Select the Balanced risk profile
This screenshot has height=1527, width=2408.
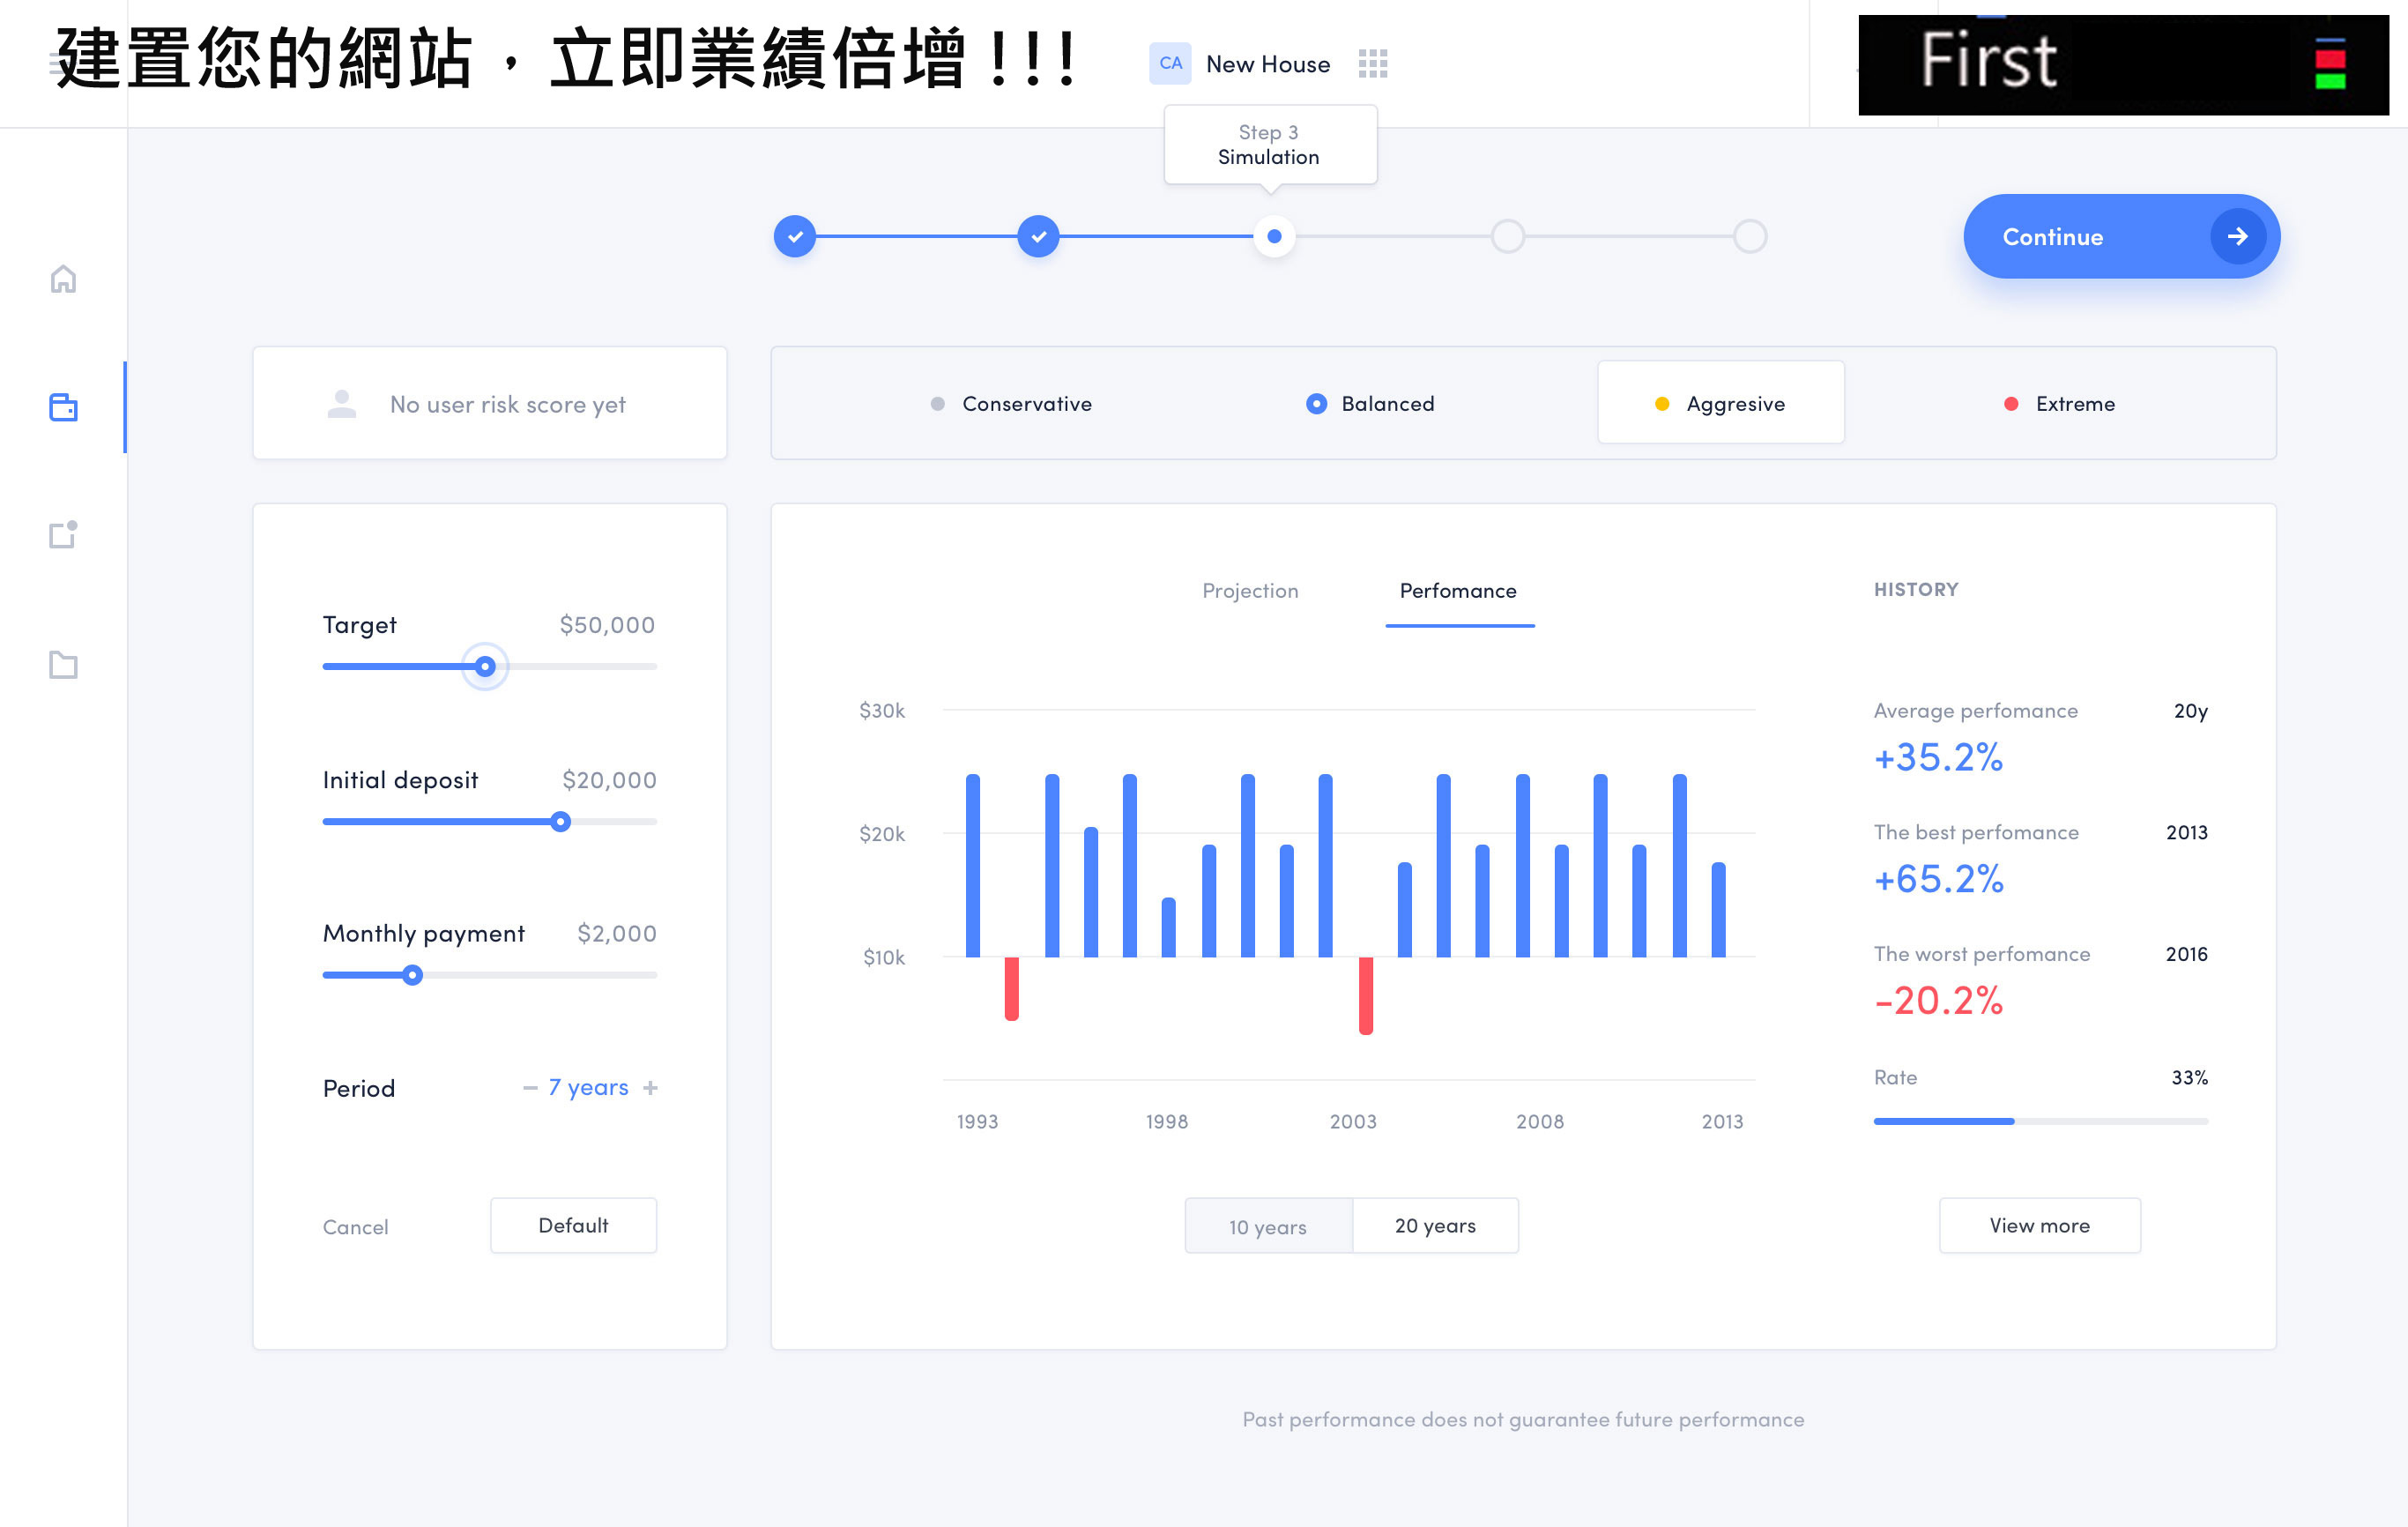[1370, 404]
